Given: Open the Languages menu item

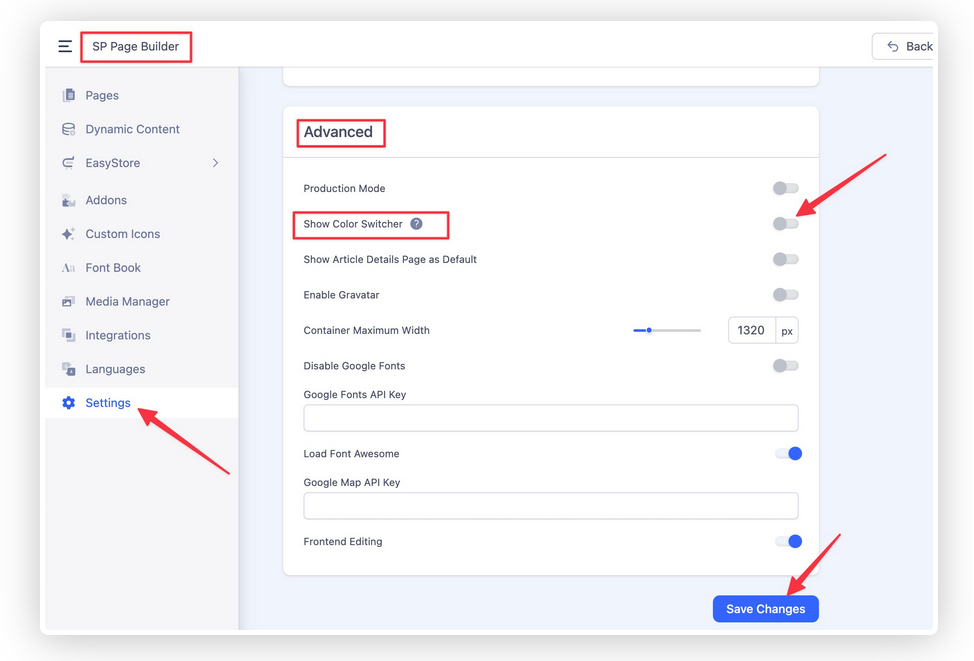Looking at the screenshot, I should click(115, 370).
